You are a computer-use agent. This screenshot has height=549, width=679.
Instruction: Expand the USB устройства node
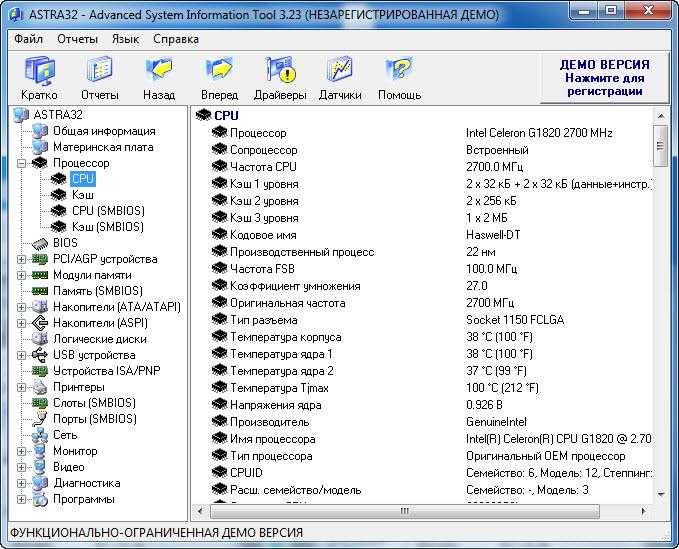(21, 355)
